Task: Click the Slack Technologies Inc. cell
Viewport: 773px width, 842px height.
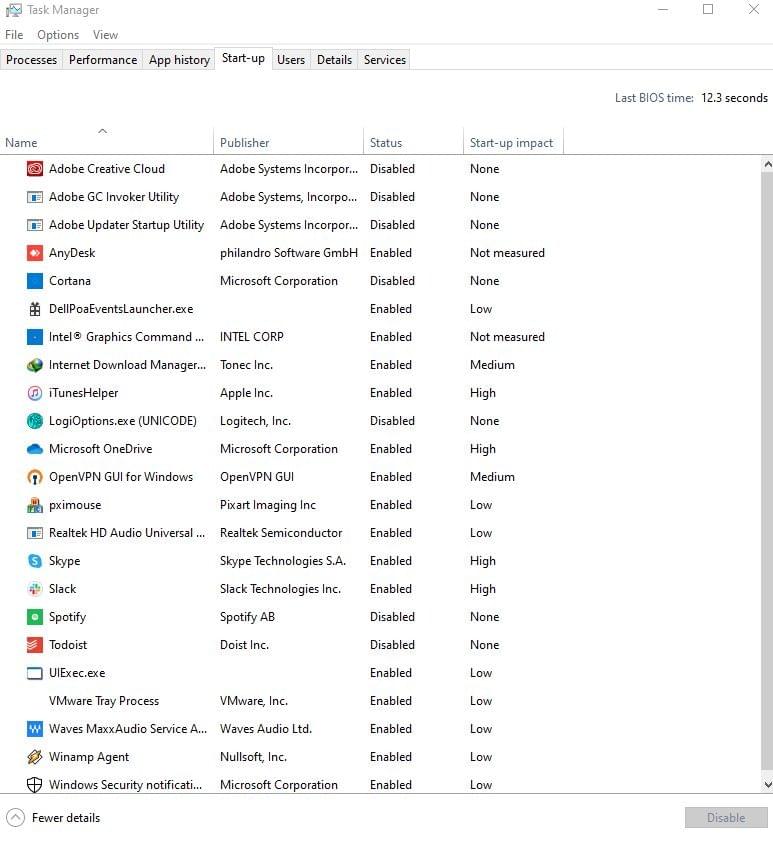Action: point(280,589)
